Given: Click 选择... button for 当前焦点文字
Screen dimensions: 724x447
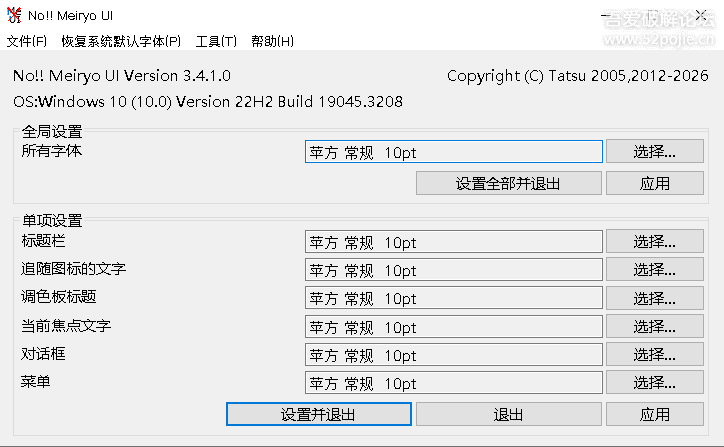Looking at the screenshot, I should (x=655, y=326).
